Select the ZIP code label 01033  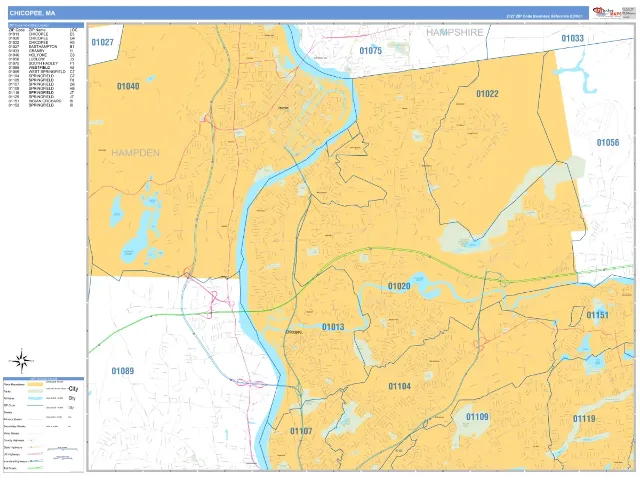tap(573, 38)
